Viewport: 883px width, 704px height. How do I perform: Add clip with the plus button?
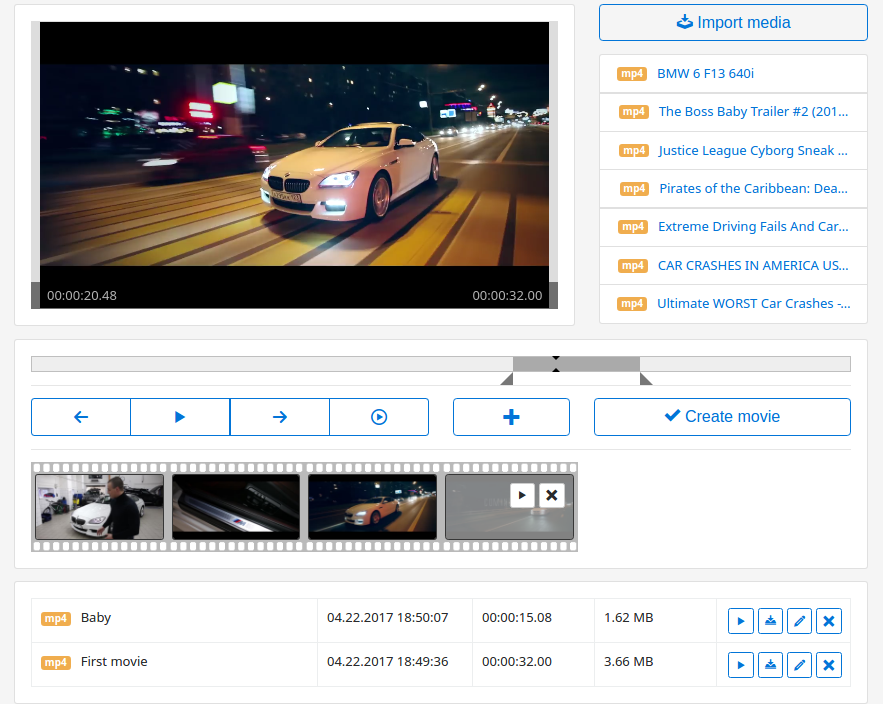coord(511,417)
